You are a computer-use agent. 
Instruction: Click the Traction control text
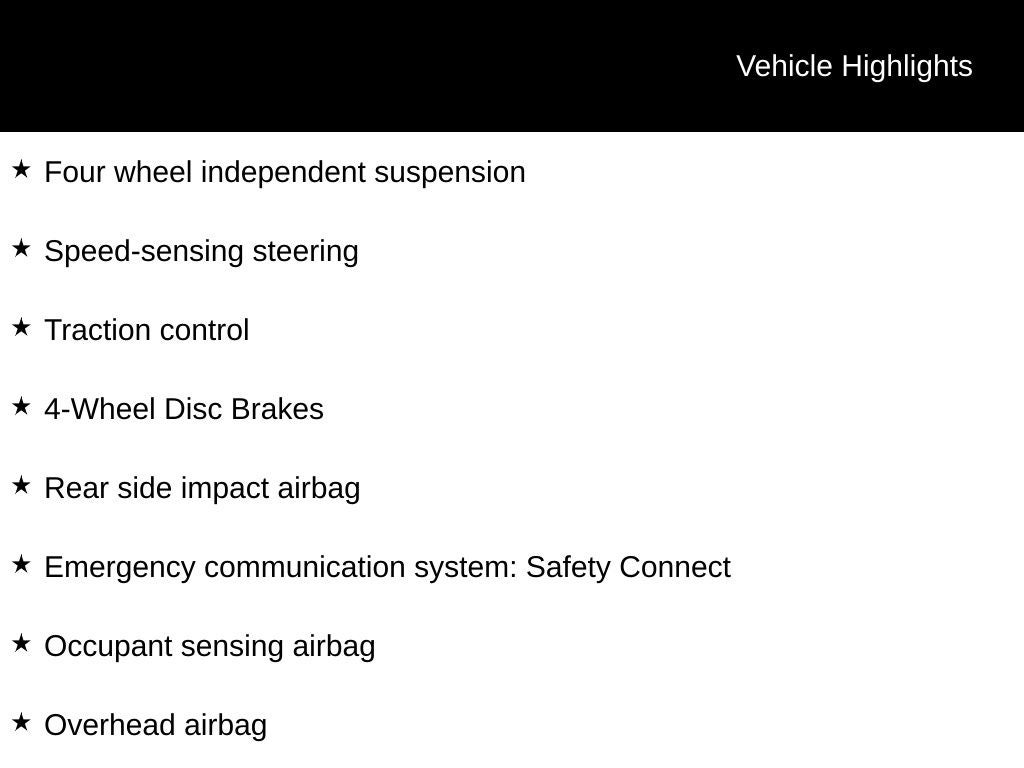[147, 330]
